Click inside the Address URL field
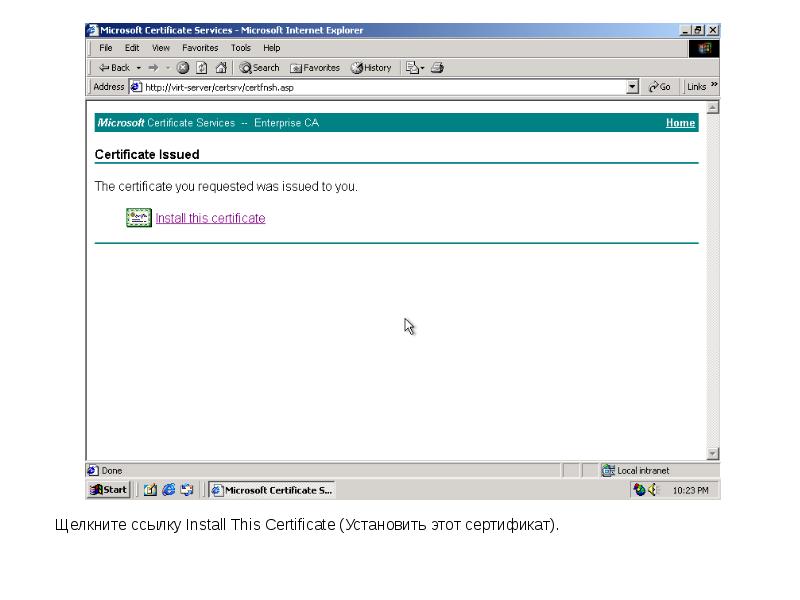The width and height of the screenshot is (800, 600). [x=380, y=87]
